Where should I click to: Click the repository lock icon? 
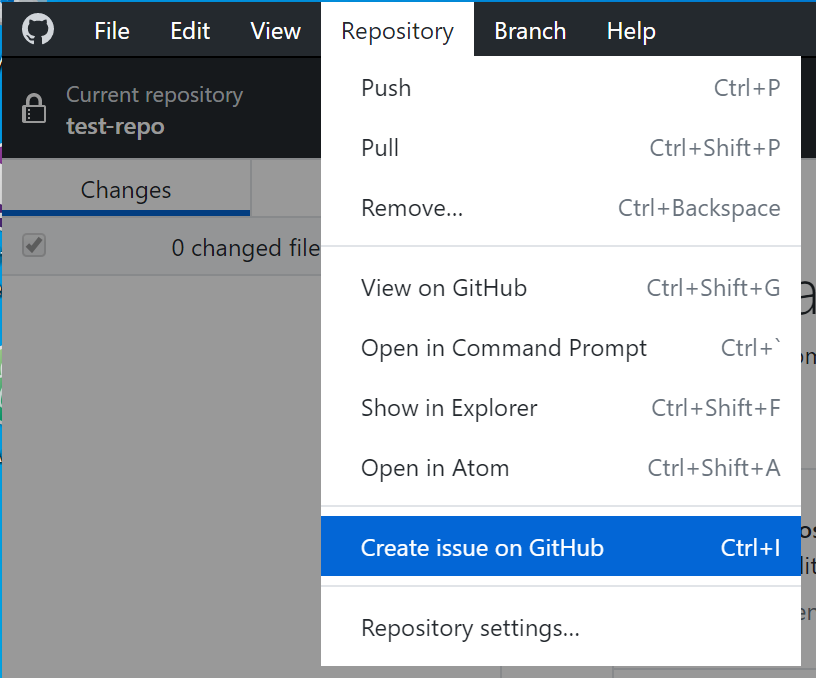point(34,108)
